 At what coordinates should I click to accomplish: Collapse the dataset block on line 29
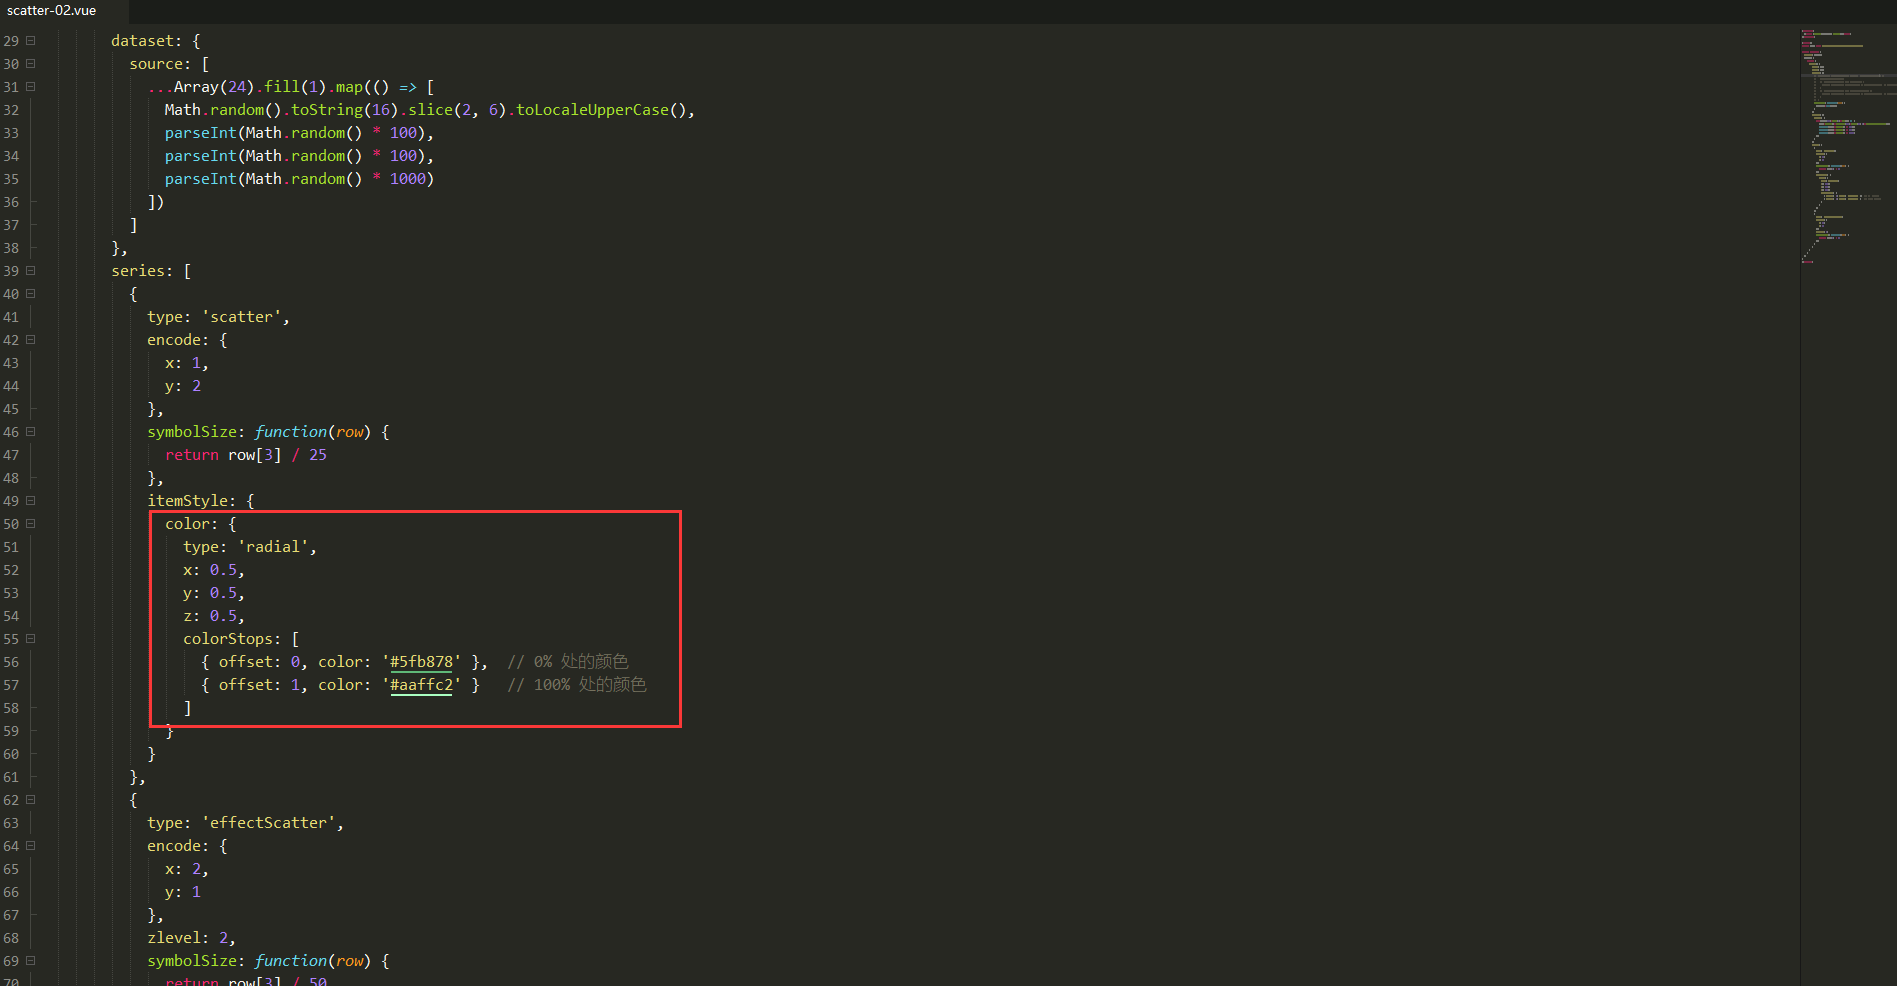pyautogui.click(x=31, y=41)
